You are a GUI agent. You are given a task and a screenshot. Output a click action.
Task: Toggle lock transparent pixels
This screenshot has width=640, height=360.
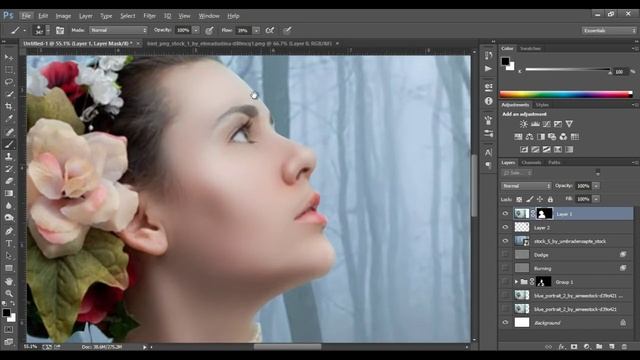[519, 199]
